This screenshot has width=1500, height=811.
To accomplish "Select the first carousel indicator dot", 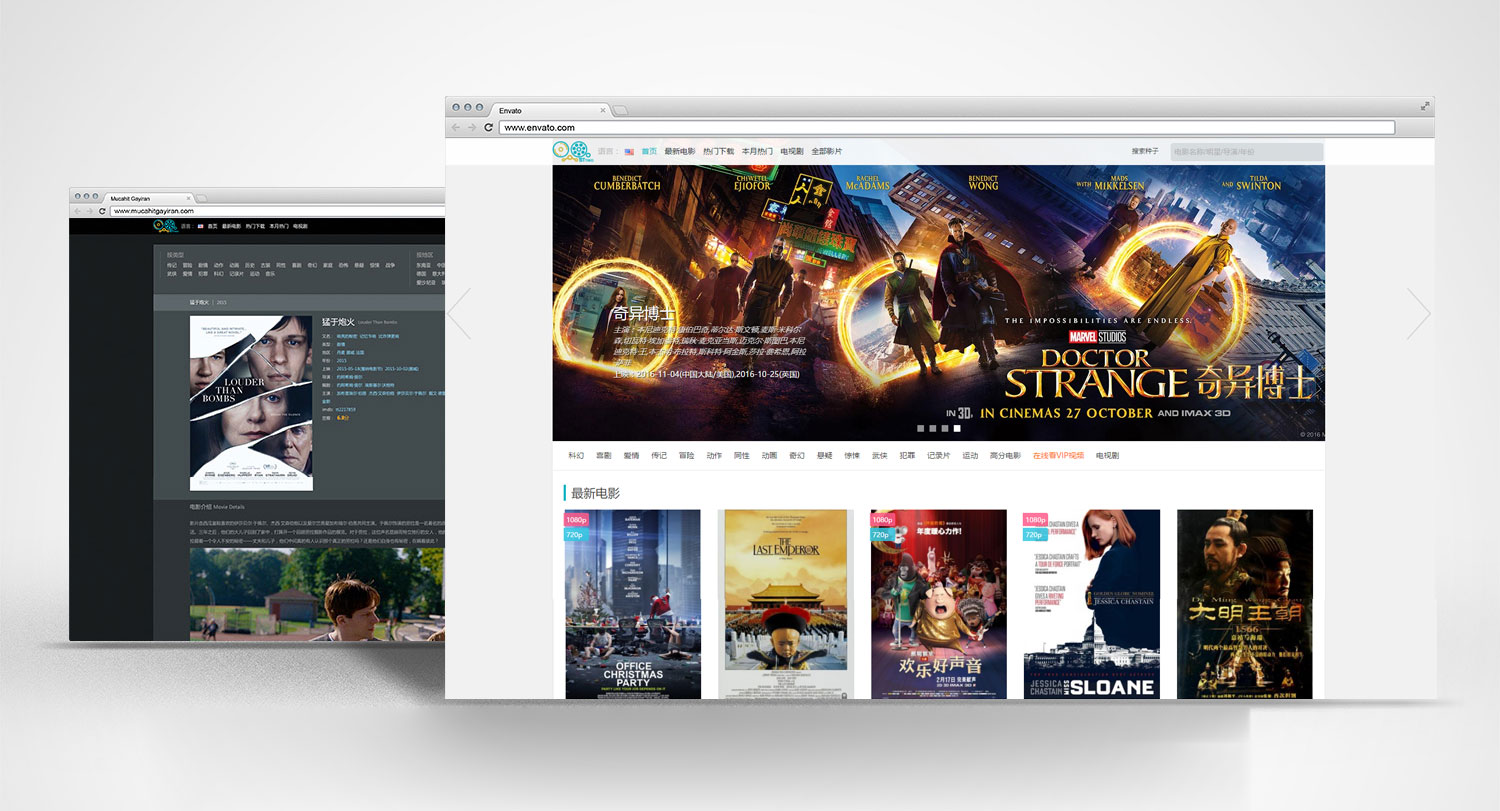I will (x=921, y=428).
